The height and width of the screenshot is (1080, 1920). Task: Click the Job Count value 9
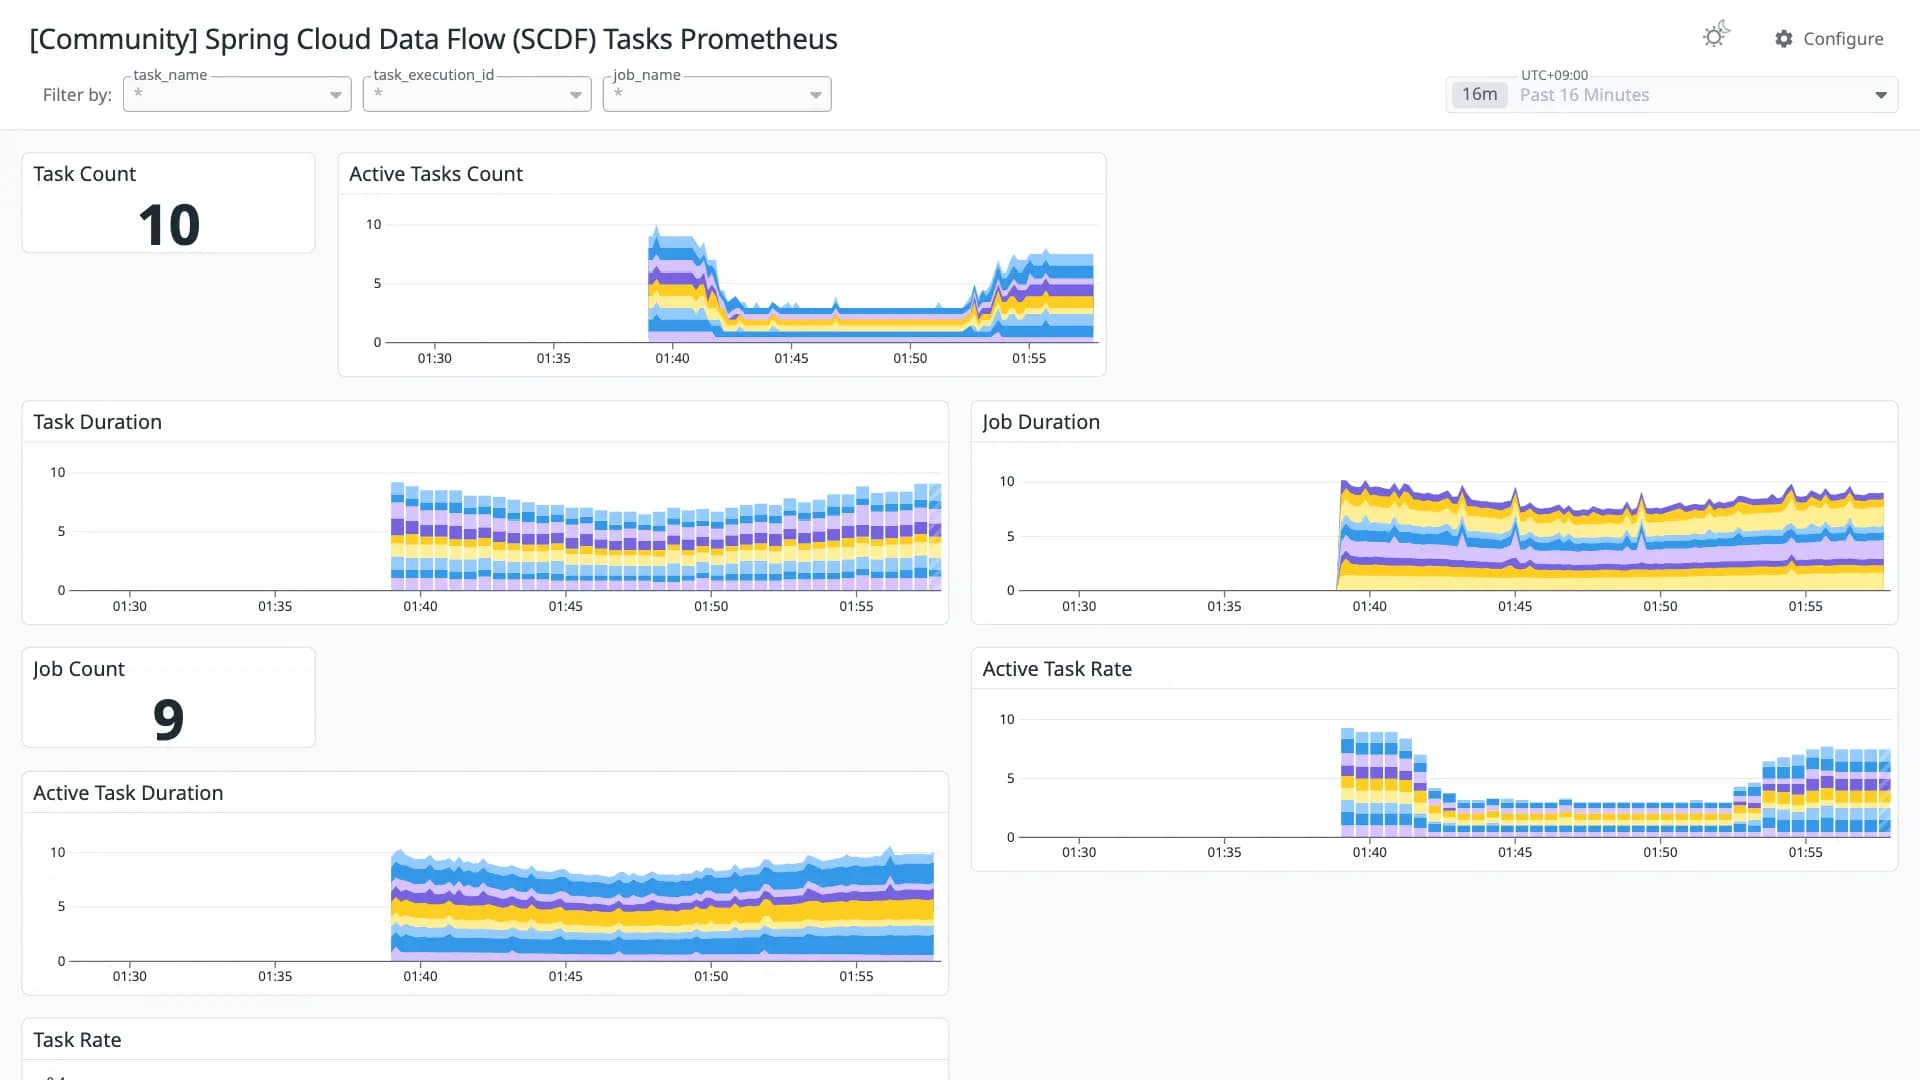pos(169,719)
